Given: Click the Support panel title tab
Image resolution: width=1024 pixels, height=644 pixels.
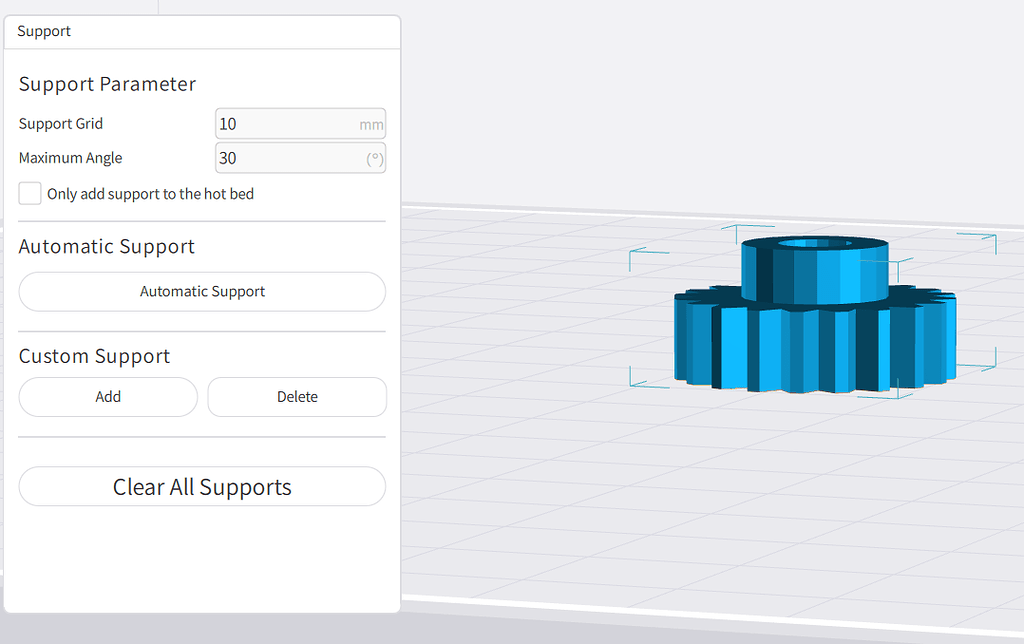Looking at the screenshot, I should pyautogui.click(x=43, y=31).
